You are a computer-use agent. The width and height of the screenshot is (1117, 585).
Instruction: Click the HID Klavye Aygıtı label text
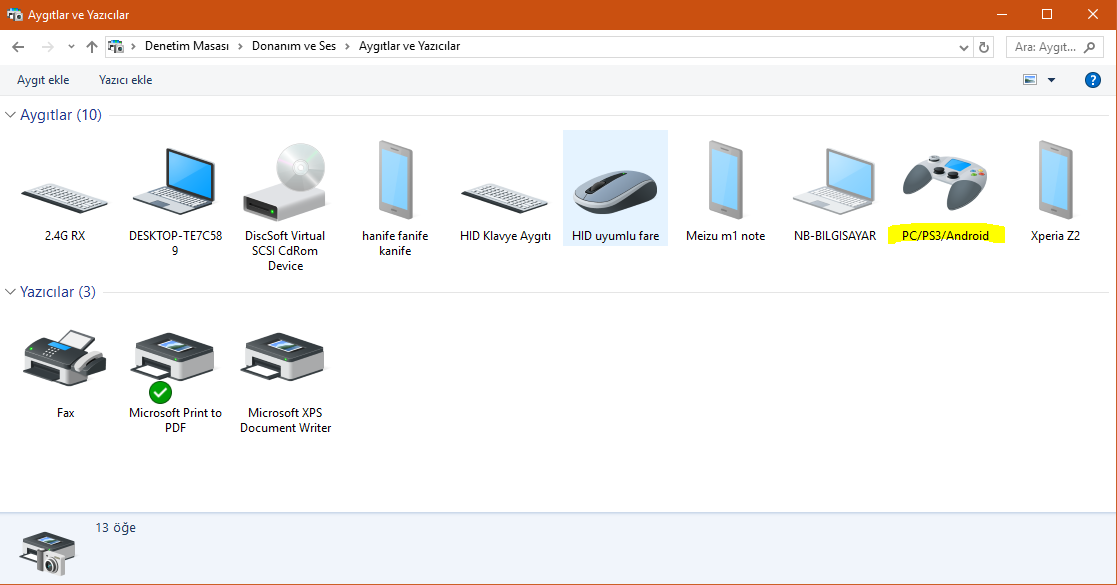[x=505, y=235]
